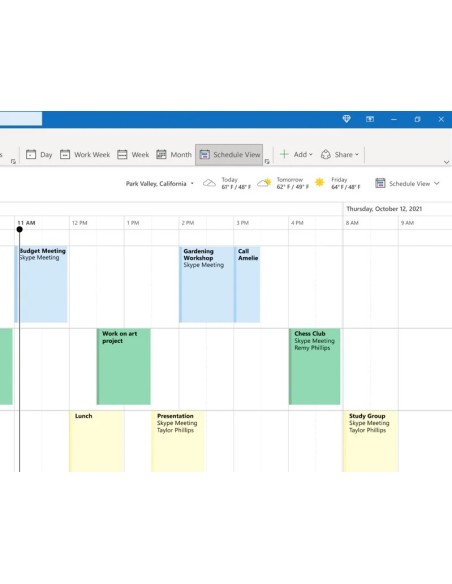Viewport: 452px width, 584px height.
Task: Open the Call Amelie event
Action: tap(248, 284)
